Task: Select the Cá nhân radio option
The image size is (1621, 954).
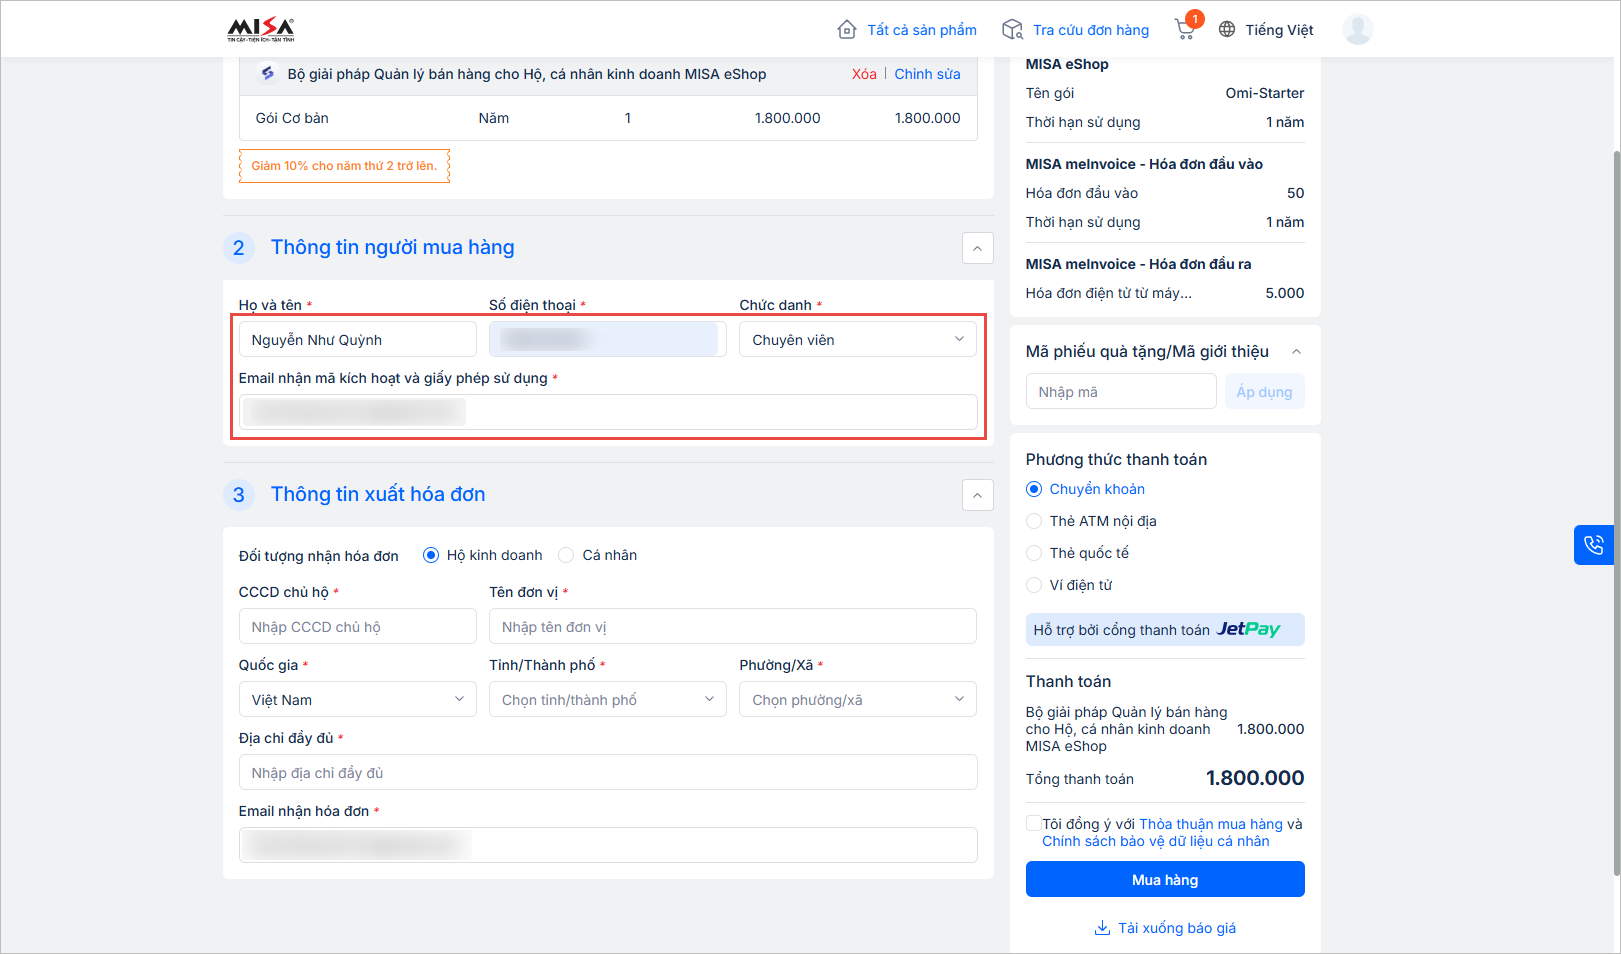Action: coord(567,555)
